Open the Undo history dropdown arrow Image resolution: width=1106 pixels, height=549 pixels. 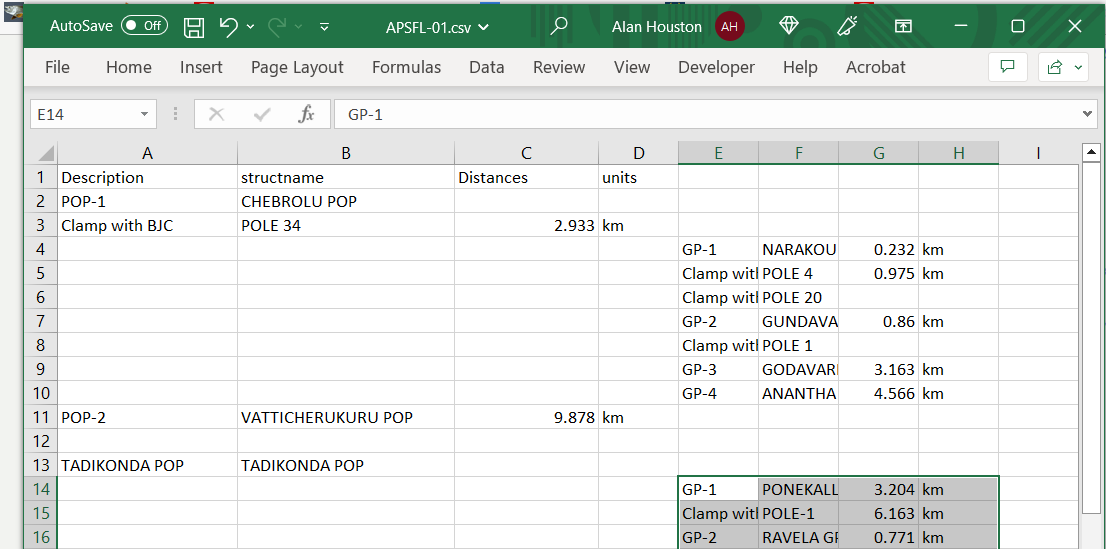point(250,27)
